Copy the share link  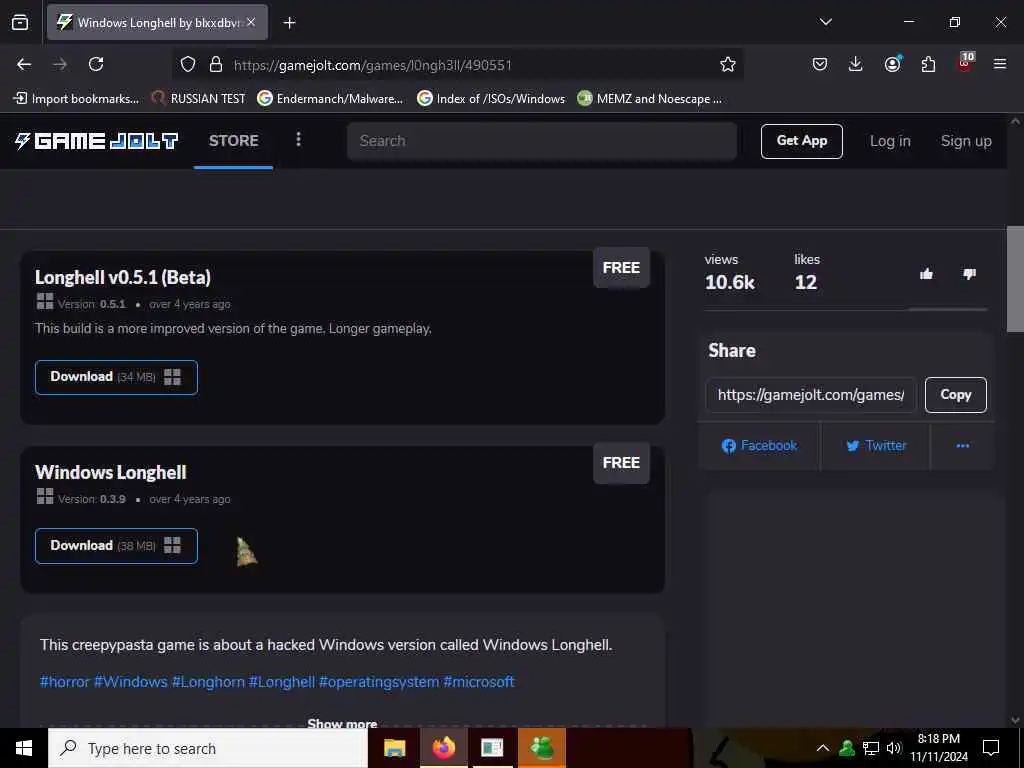955,395
